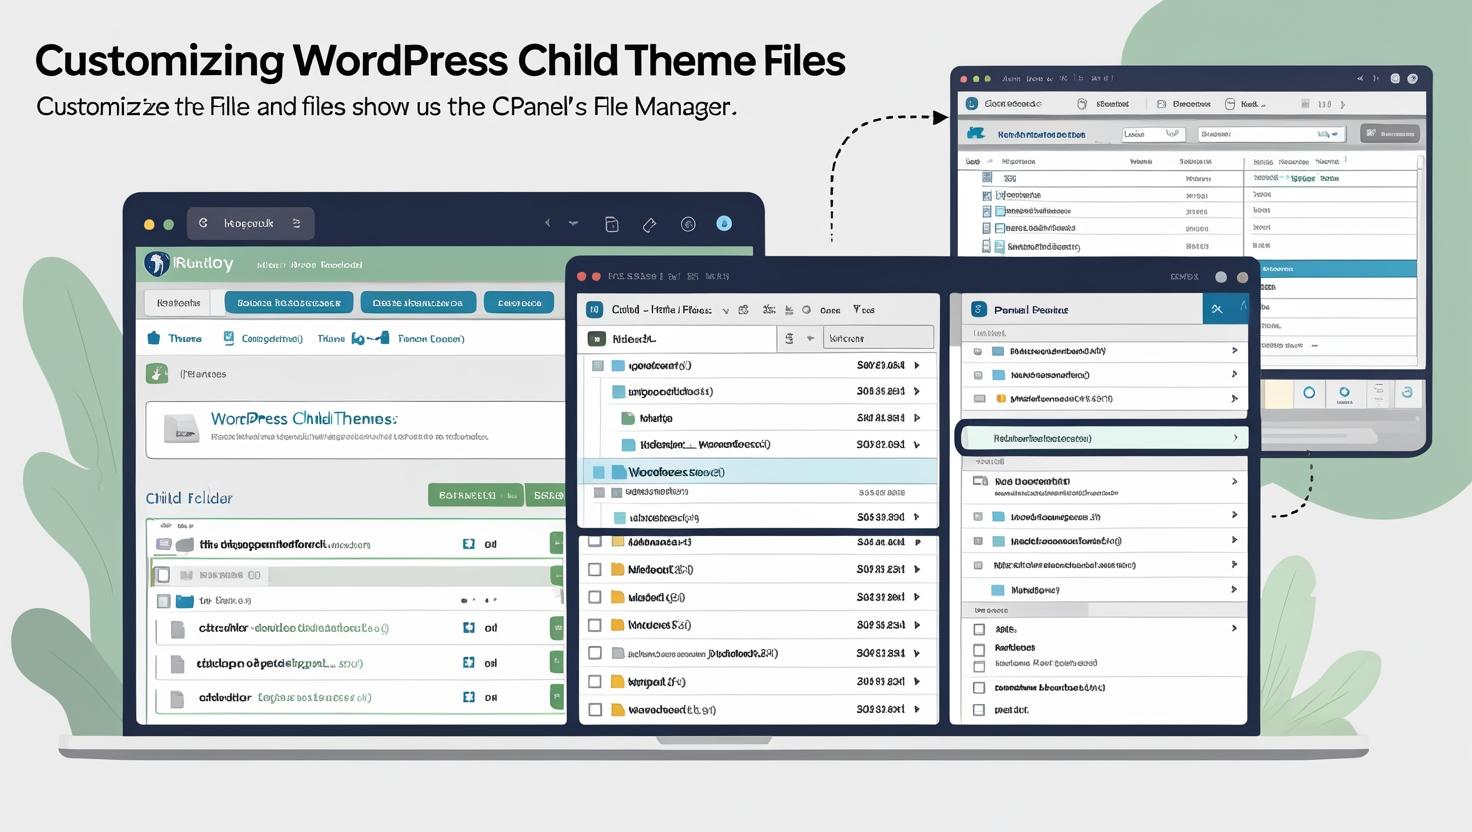The image size is (1472, 832).
Task: Open the caret dropdown in left browser title bar
Action: [x=573, y=223]
